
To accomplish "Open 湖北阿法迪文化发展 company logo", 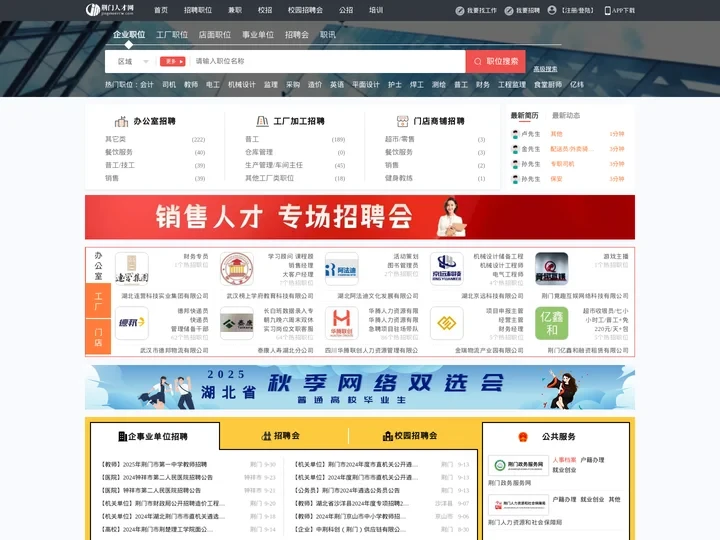I will [x=342, y=269].
